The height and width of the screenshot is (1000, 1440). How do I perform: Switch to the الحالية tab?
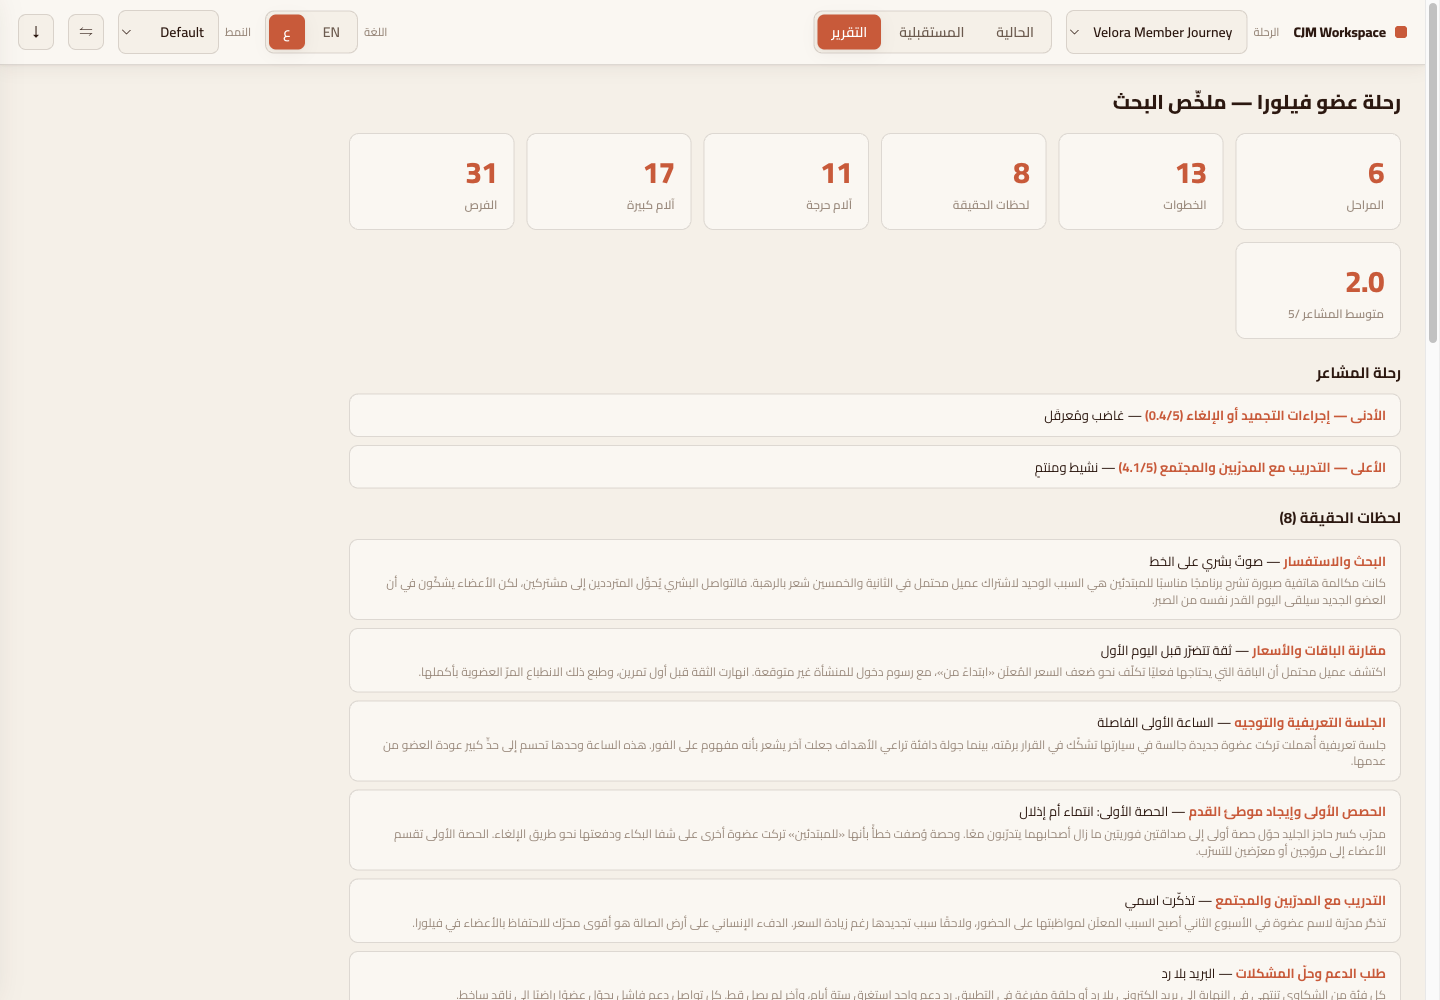click(x=1014, y=32)
